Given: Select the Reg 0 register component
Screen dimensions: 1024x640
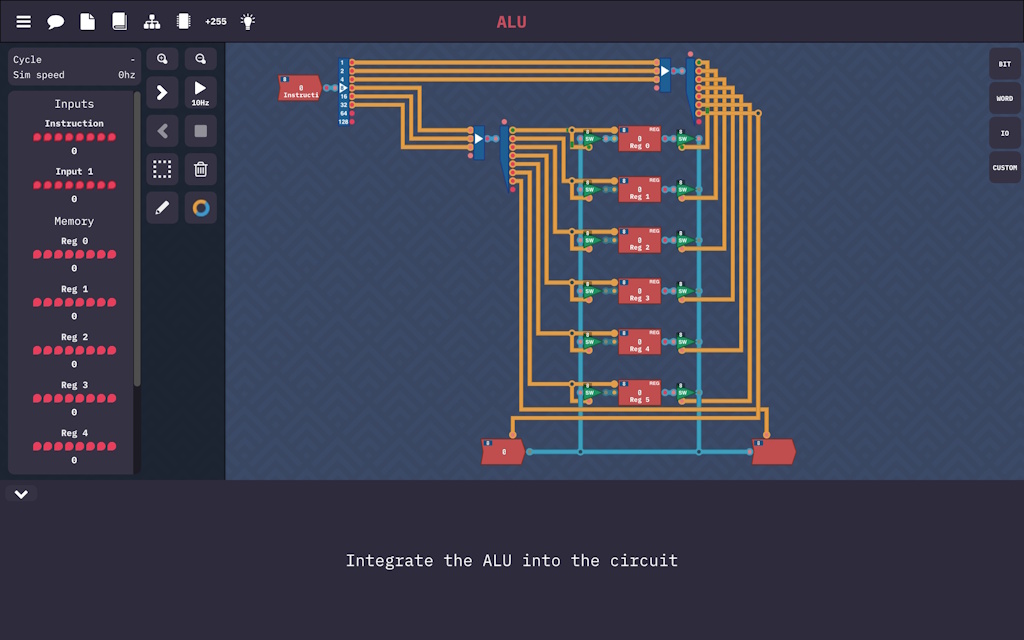Looking at the screenshot, I should point(639,139).
